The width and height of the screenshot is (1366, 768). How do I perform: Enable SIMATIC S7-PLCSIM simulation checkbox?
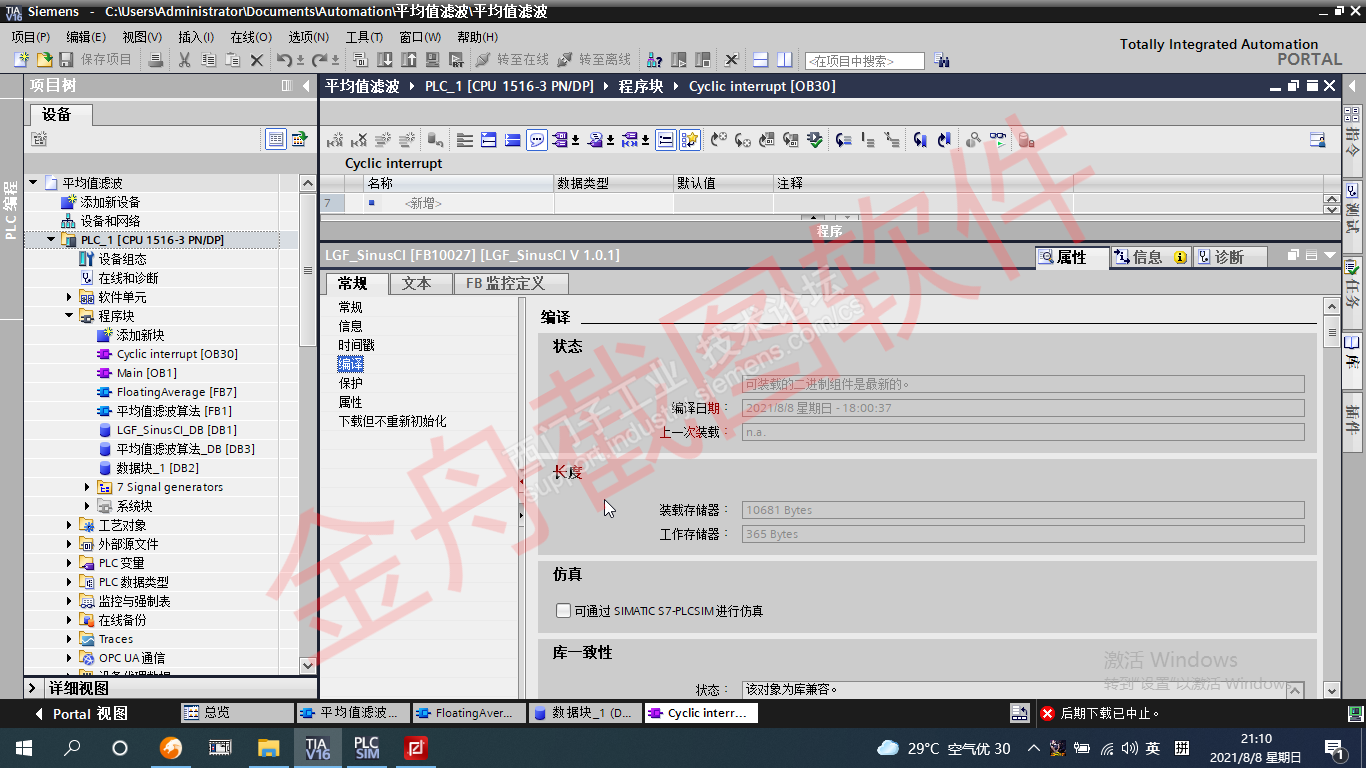click(x=563, y=610)
